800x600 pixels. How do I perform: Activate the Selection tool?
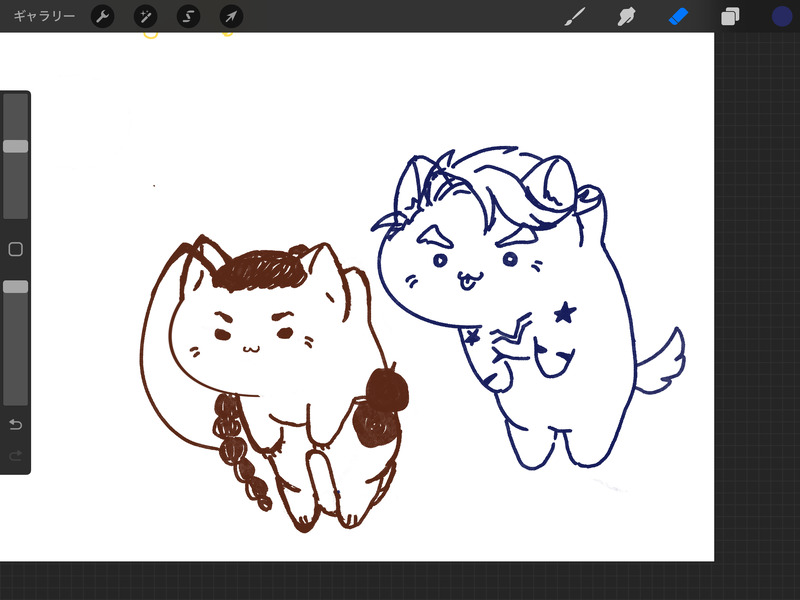click(x=188, y=17)
